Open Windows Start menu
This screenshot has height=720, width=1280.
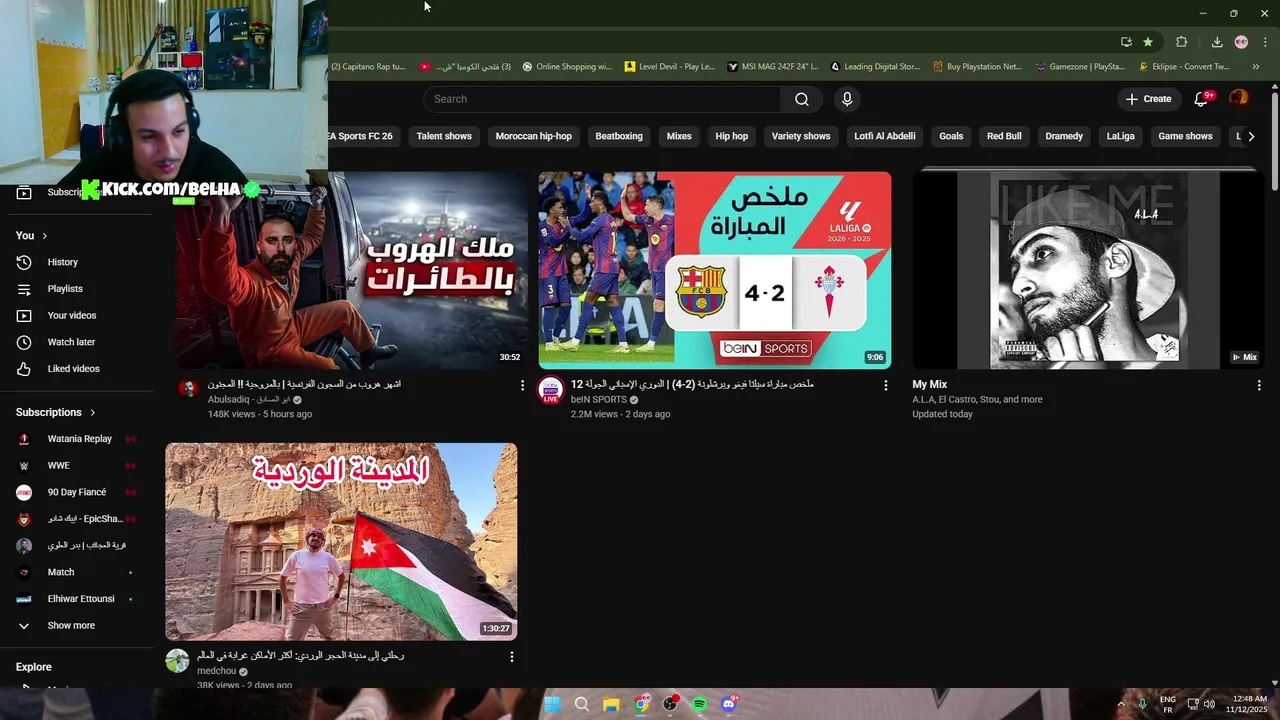pyautogui.click(x=552, y=704)
